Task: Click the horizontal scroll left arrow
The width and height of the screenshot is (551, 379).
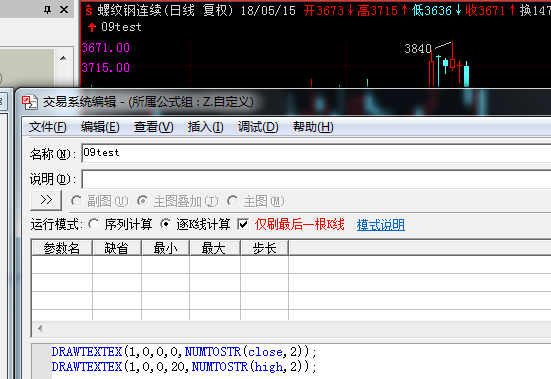Action: pyautogui.click(x=40, y=328)
